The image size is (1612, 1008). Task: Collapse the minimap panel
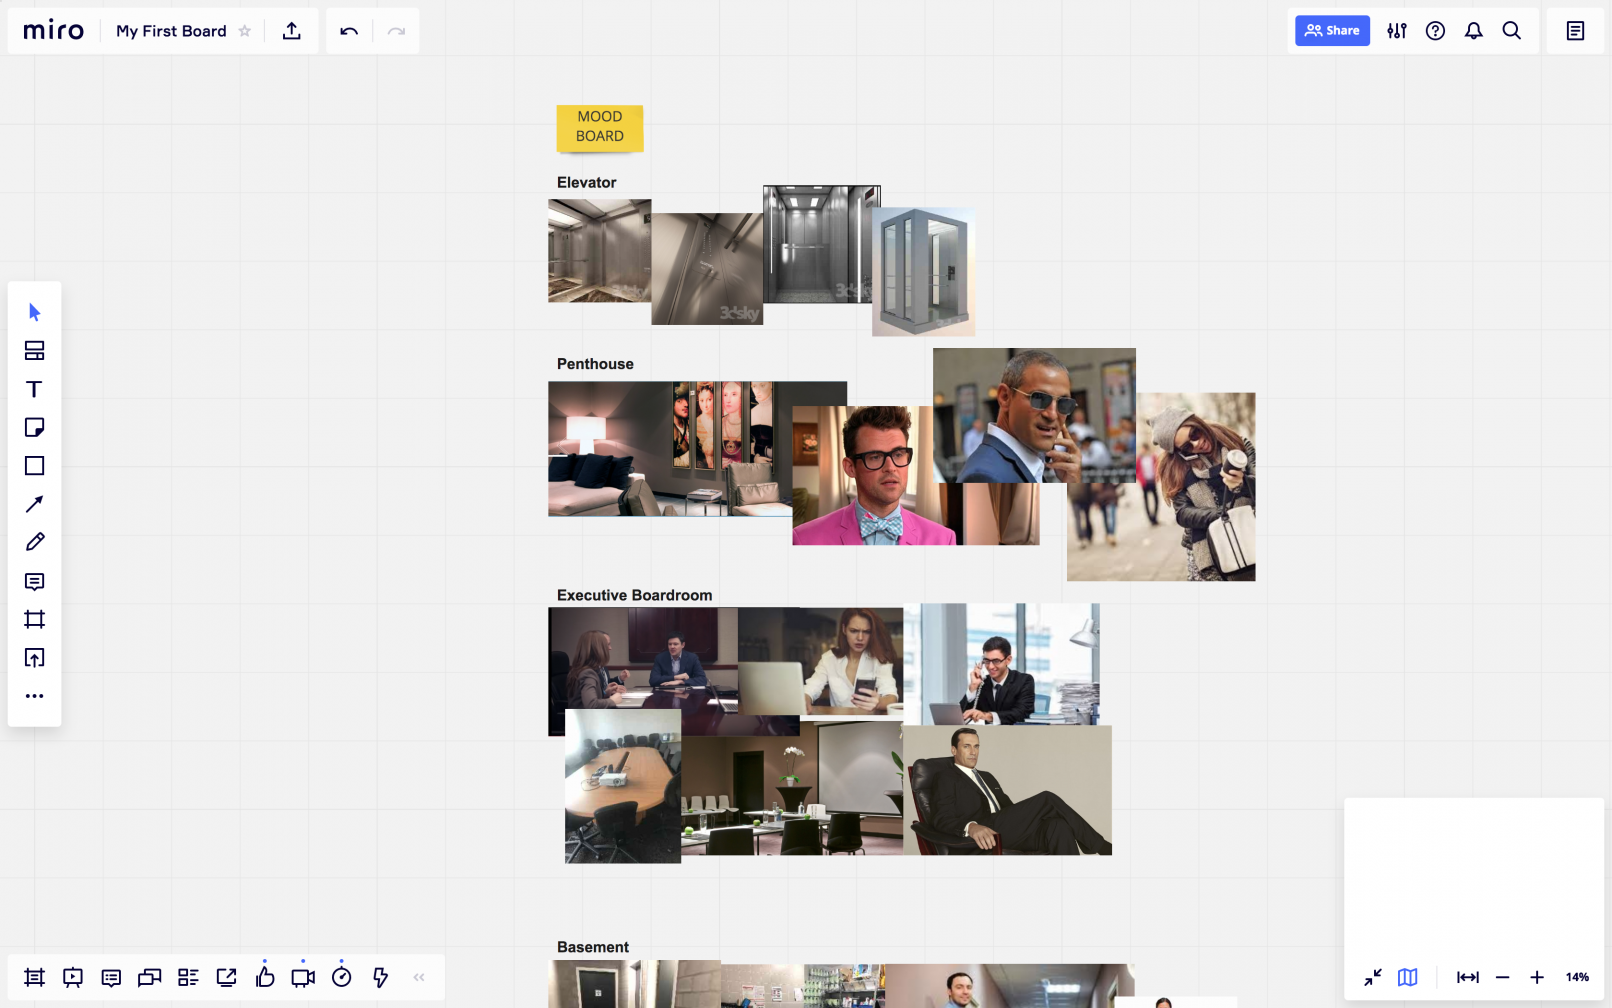click(1373, 977)
